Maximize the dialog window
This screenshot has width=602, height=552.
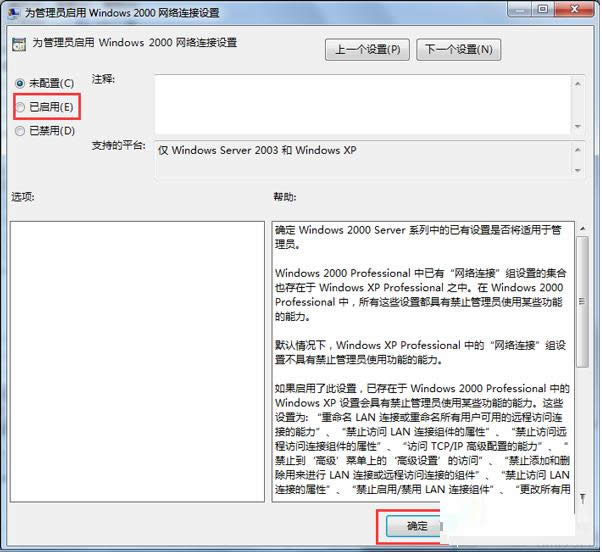click(x=543, y=9)
